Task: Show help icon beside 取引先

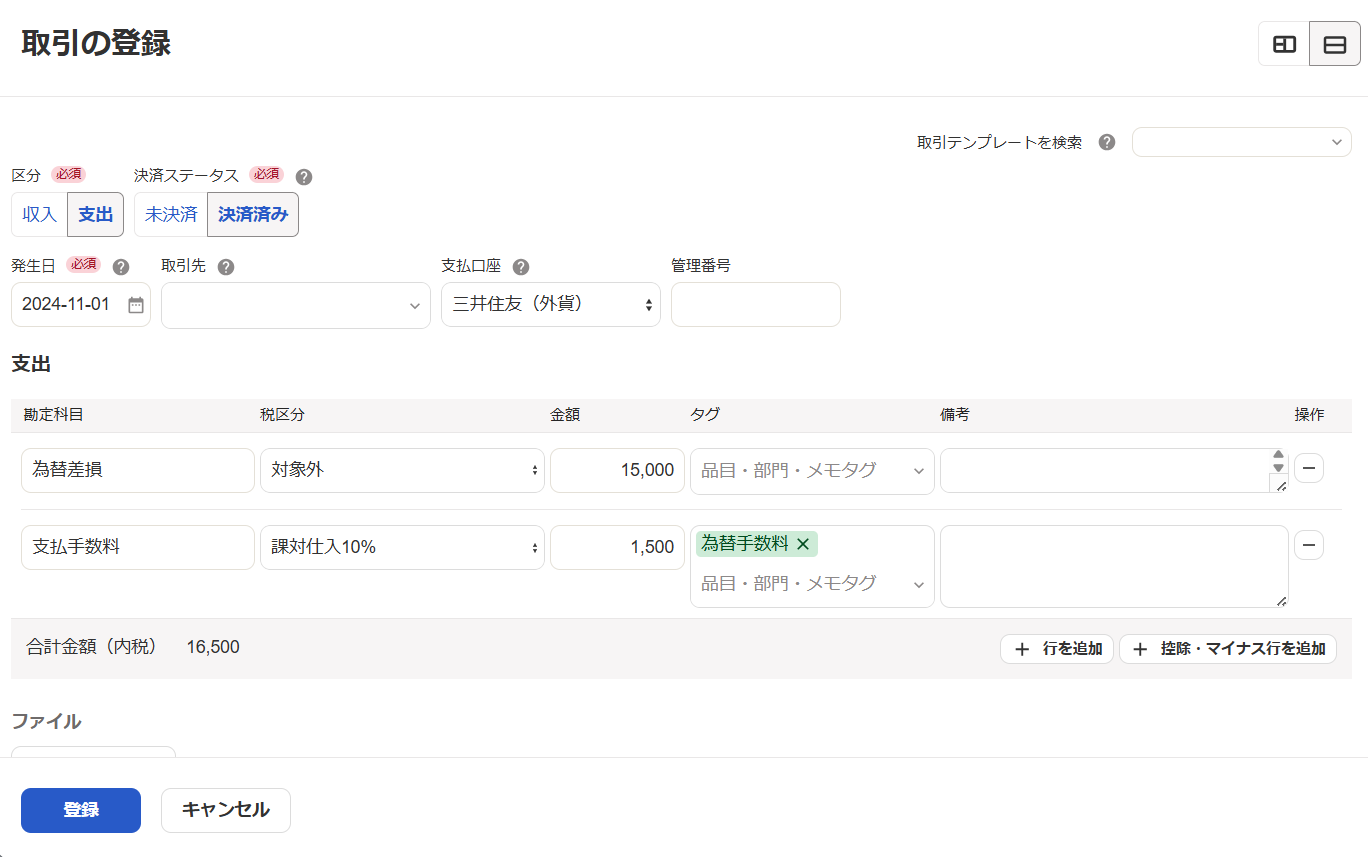Action: pos(226,267)
